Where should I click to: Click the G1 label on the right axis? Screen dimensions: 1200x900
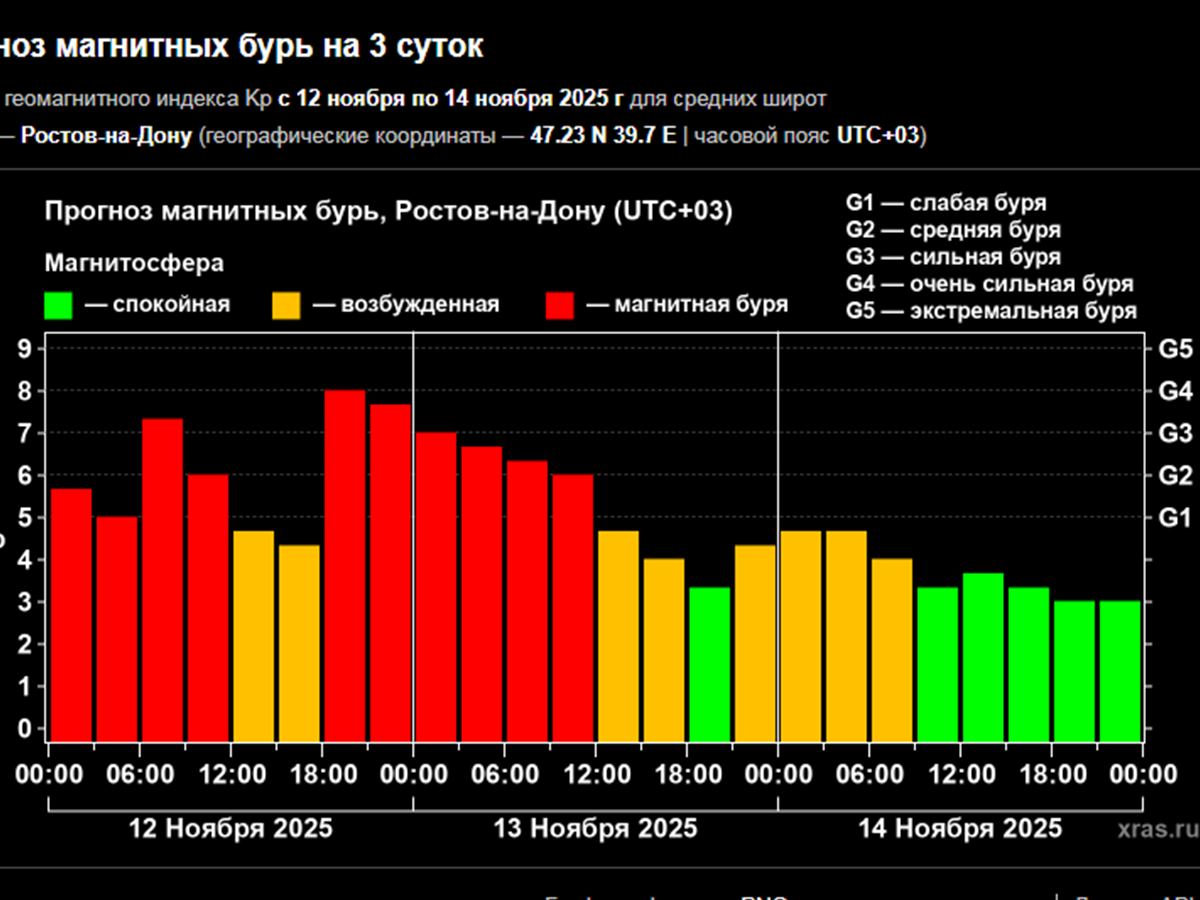pyautogui.click(x=1174, y=518)
